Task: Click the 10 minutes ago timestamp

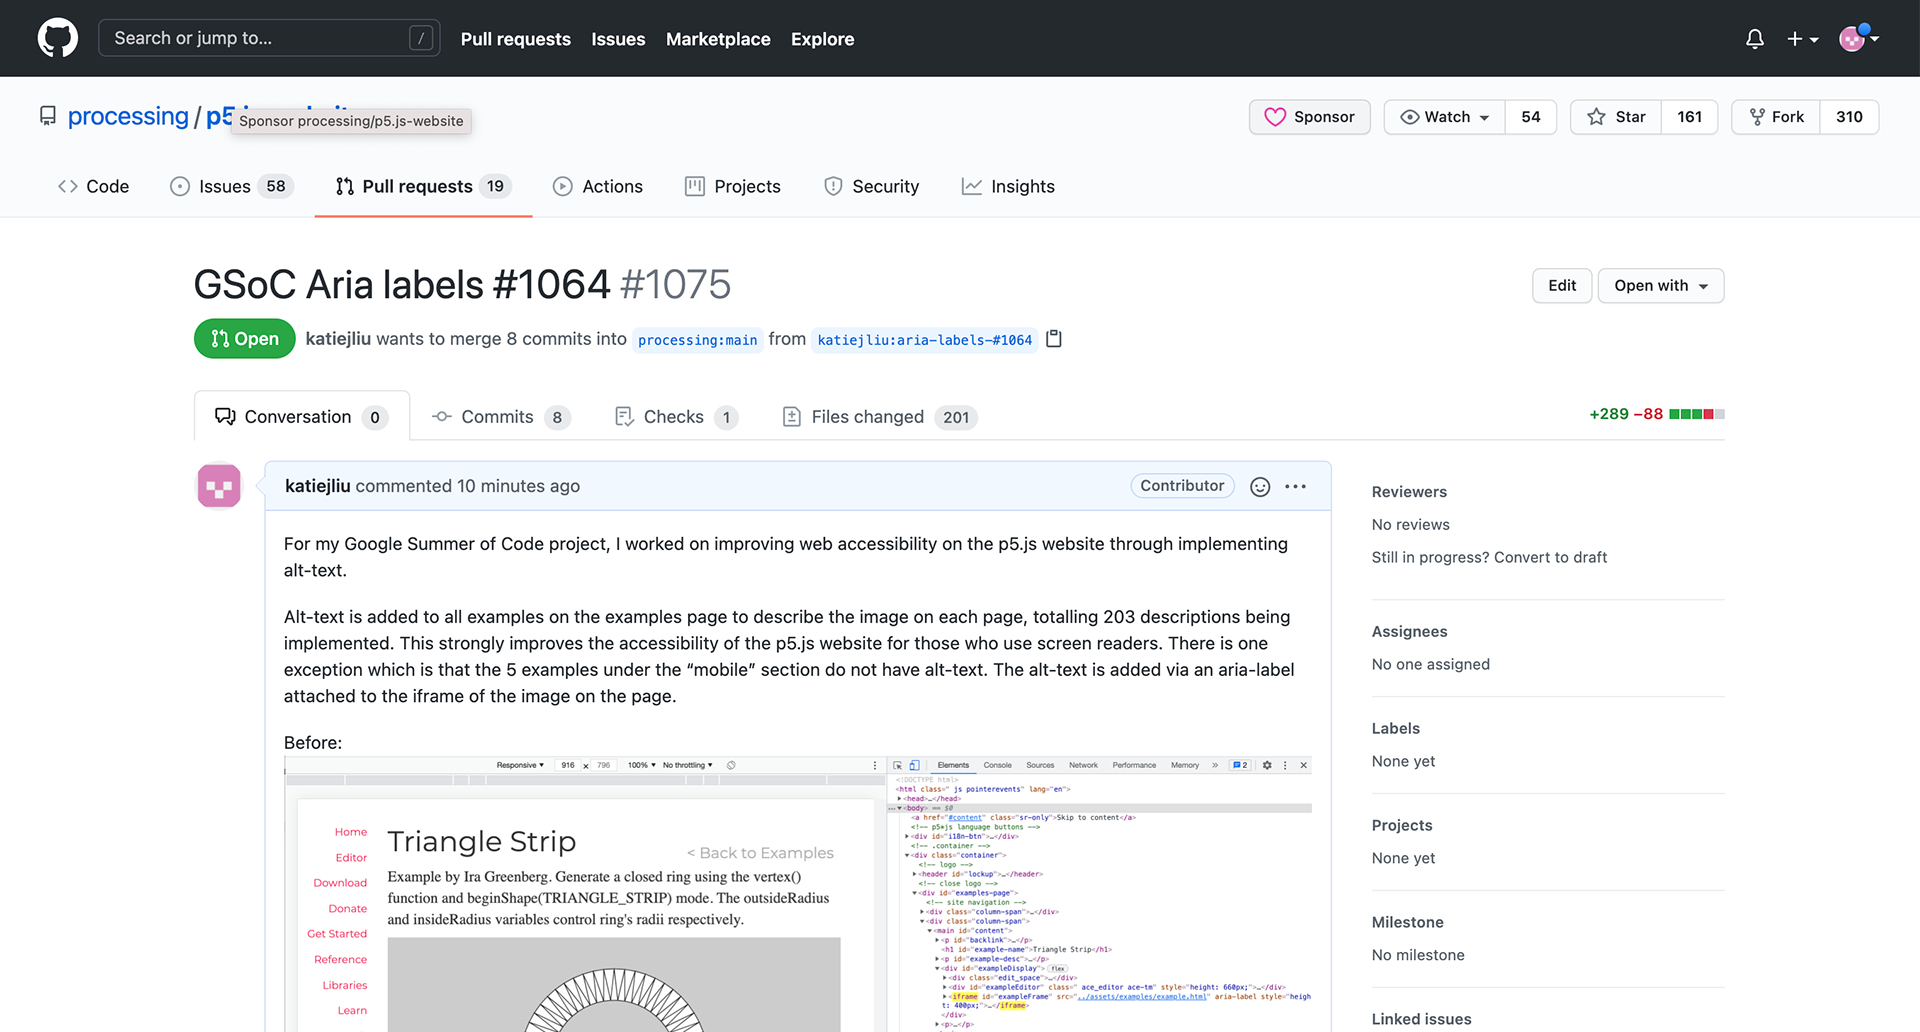Action: [x=518, y=486]
